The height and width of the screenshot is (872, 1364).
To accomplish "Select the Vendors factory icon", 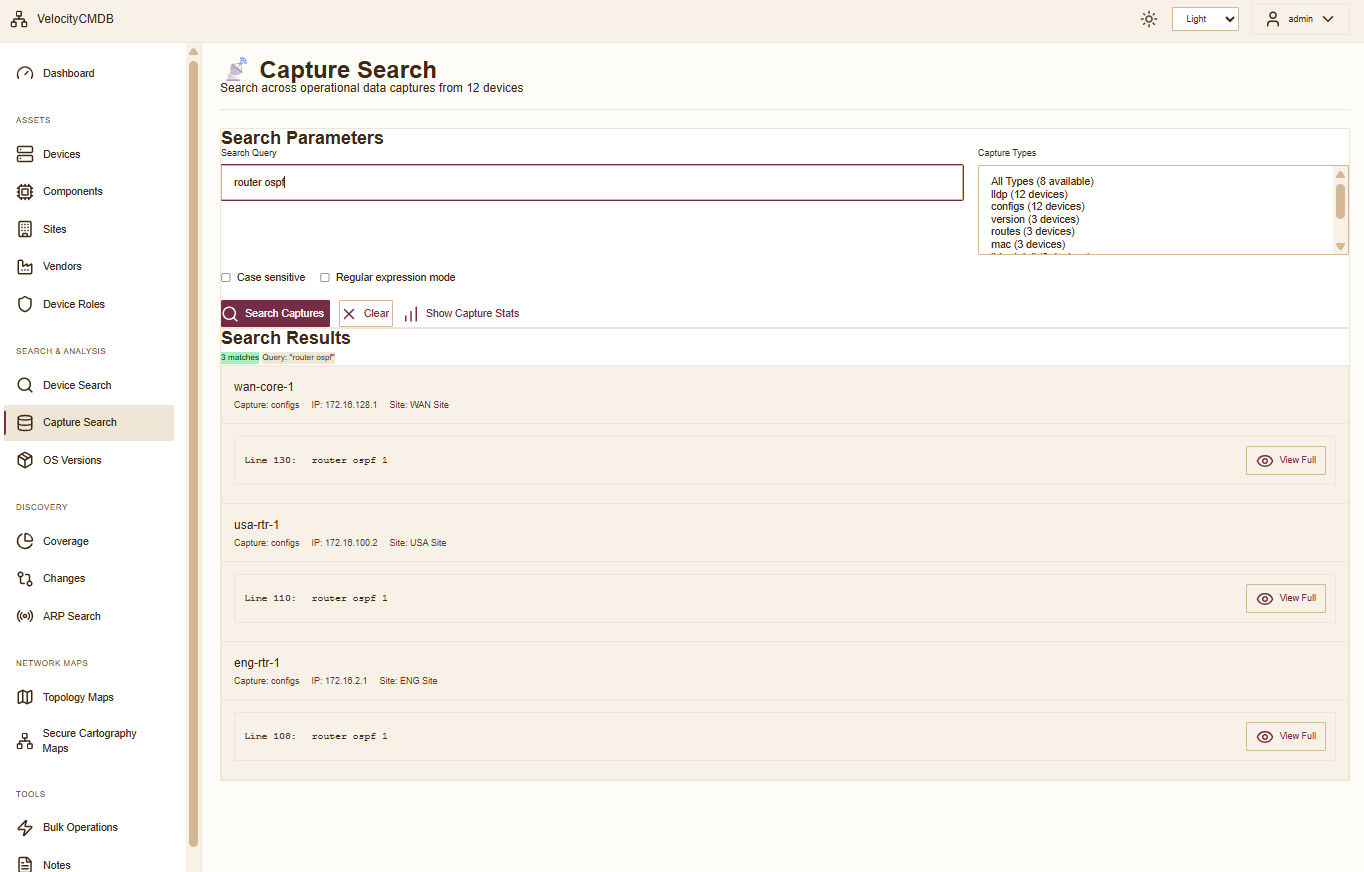I will tap(25, 266).
